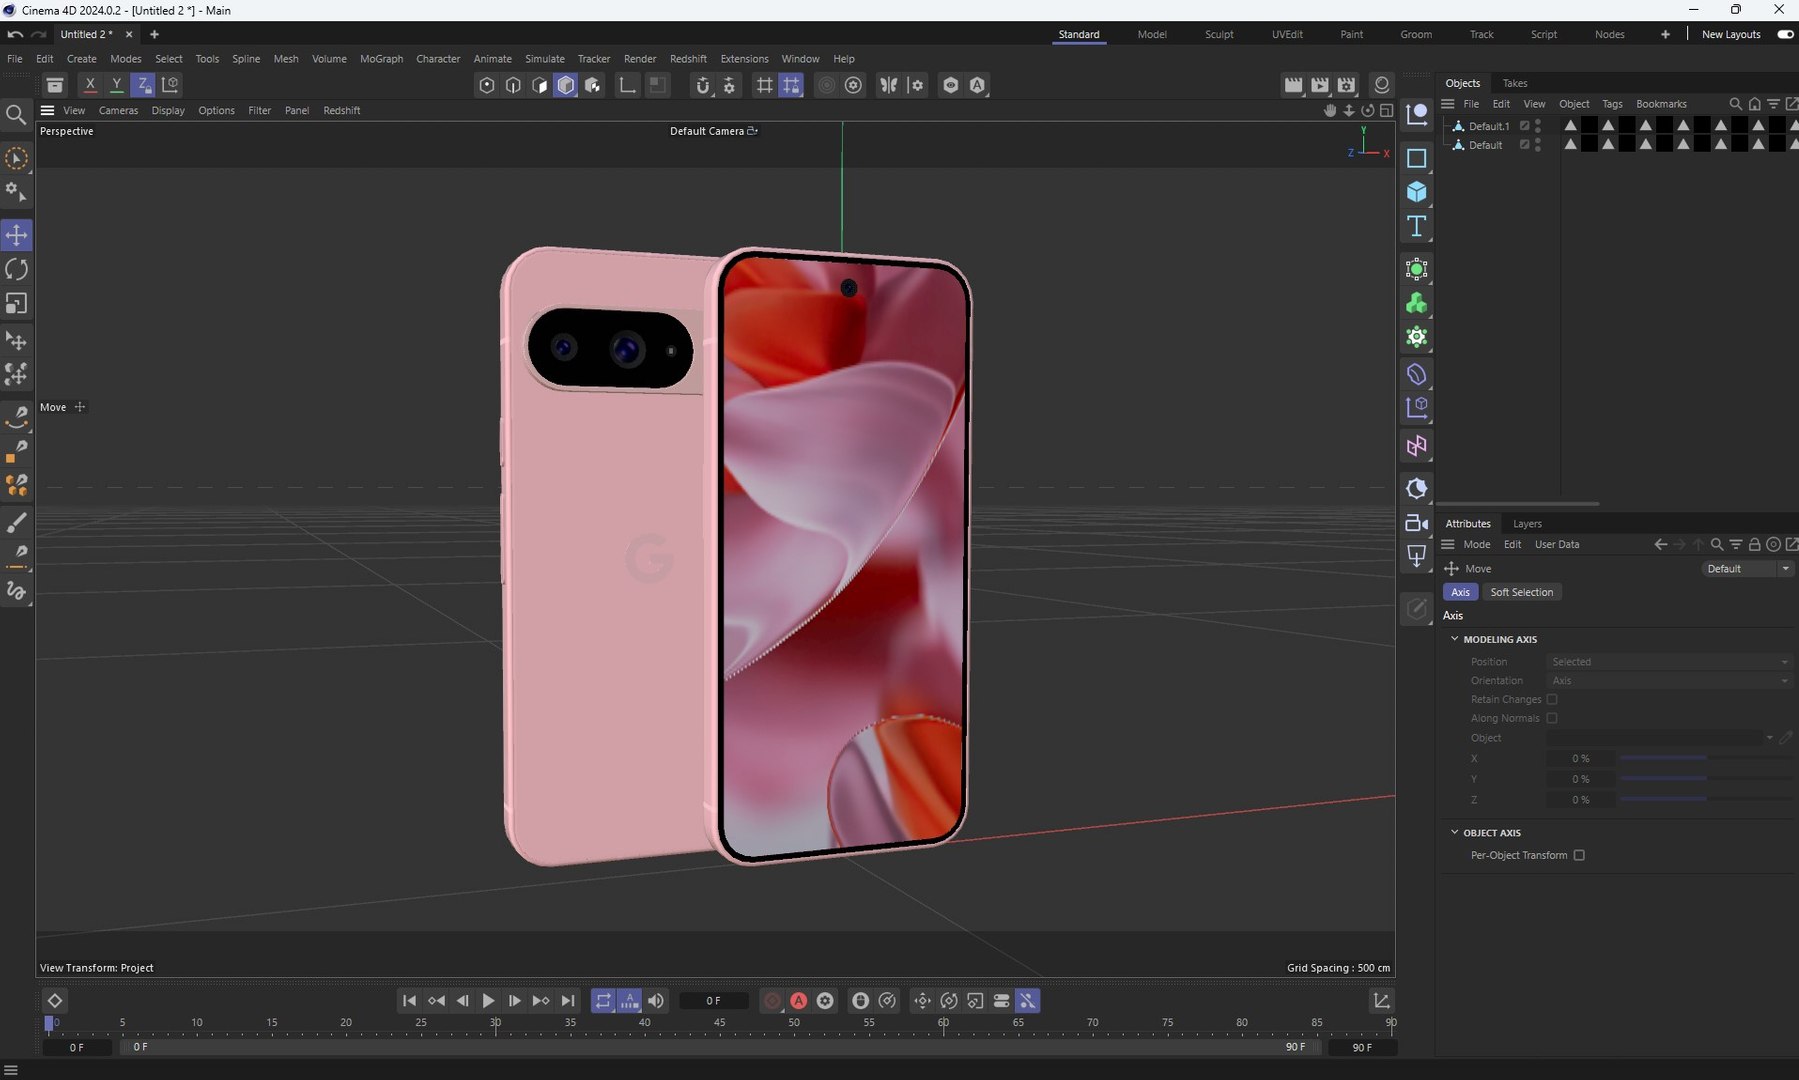Enable Per-Object Transform checkbox
Image resolution: width=1799 pixels, height=1080 pixels.
tap(1579, 855)
